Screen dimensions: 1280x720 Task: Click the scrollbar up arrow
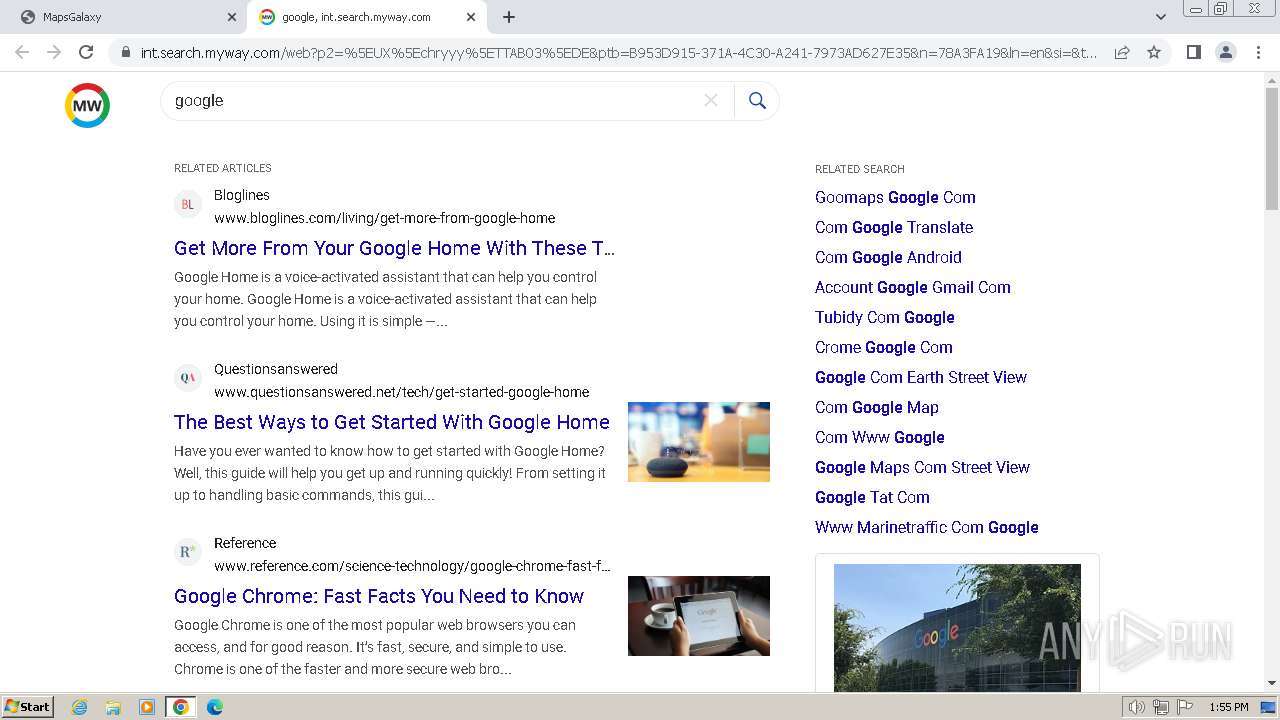pyautogui.click(x=1272, y=79)
